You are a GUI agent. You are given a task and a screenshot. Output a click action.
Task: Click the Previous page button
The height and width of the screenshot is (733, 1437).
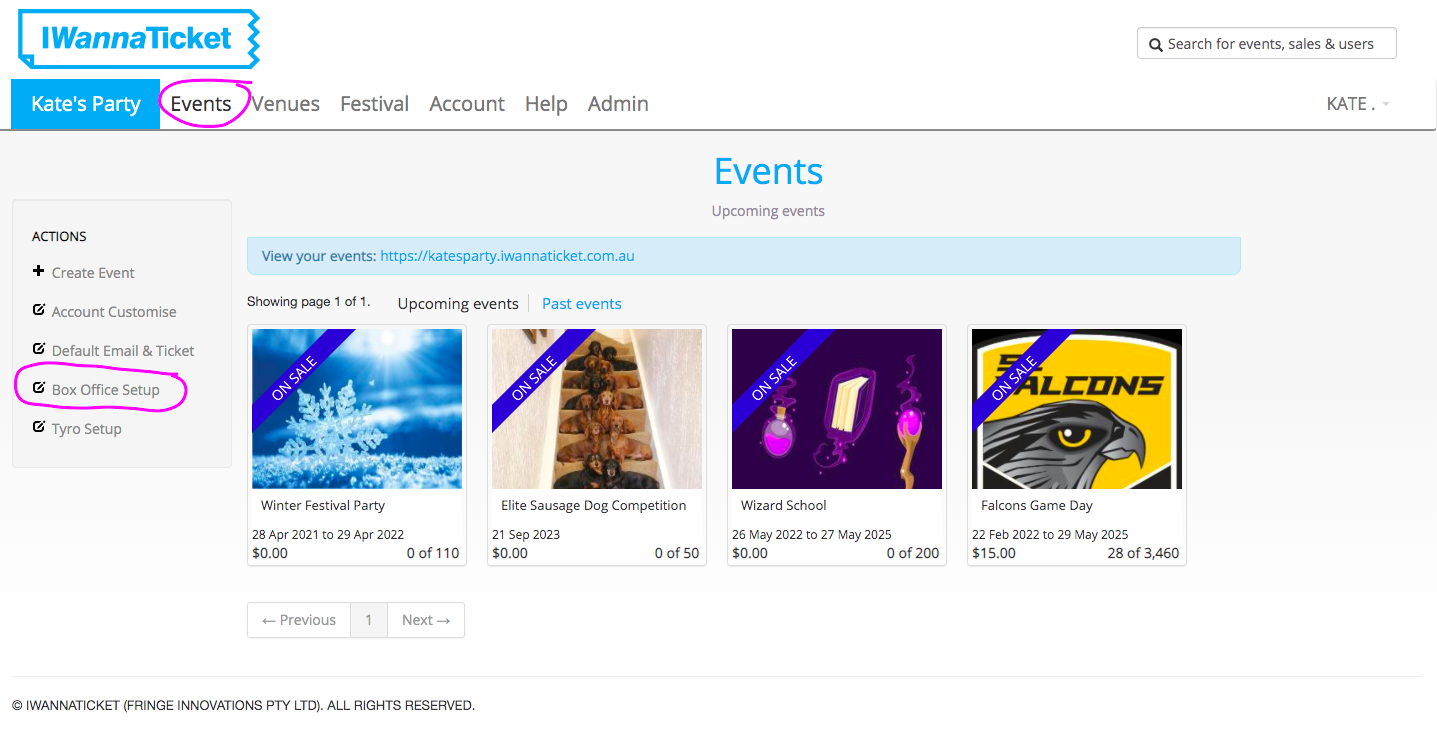(299, 620)
